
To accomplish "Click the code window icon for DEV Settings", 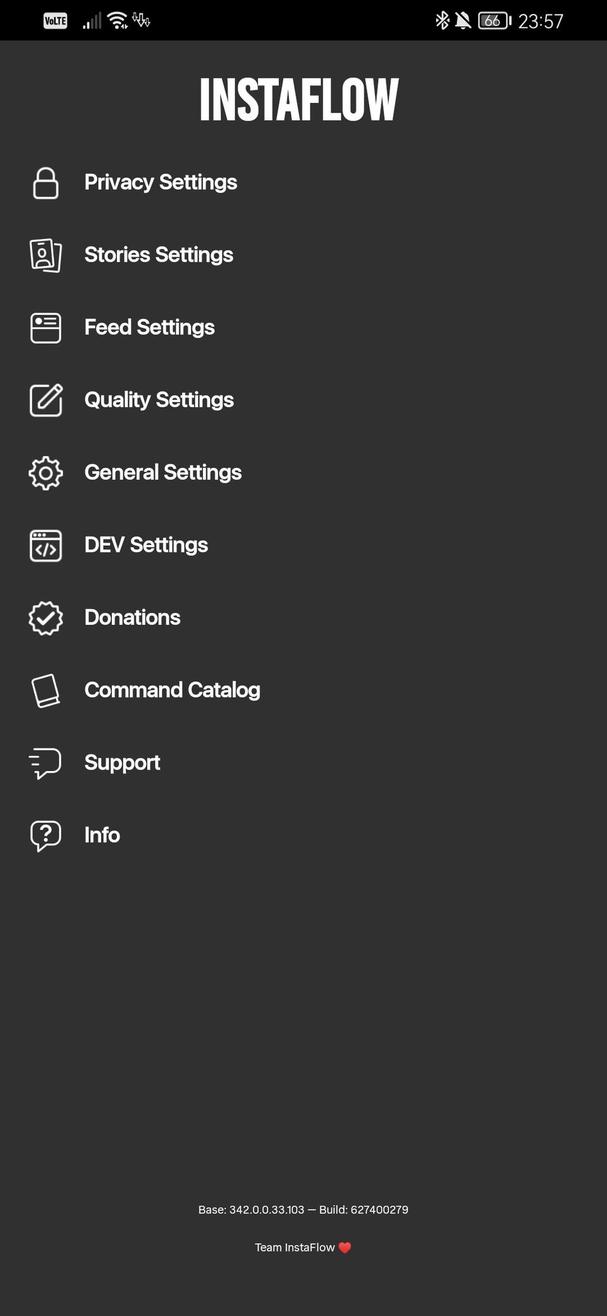I will [45, 545].
